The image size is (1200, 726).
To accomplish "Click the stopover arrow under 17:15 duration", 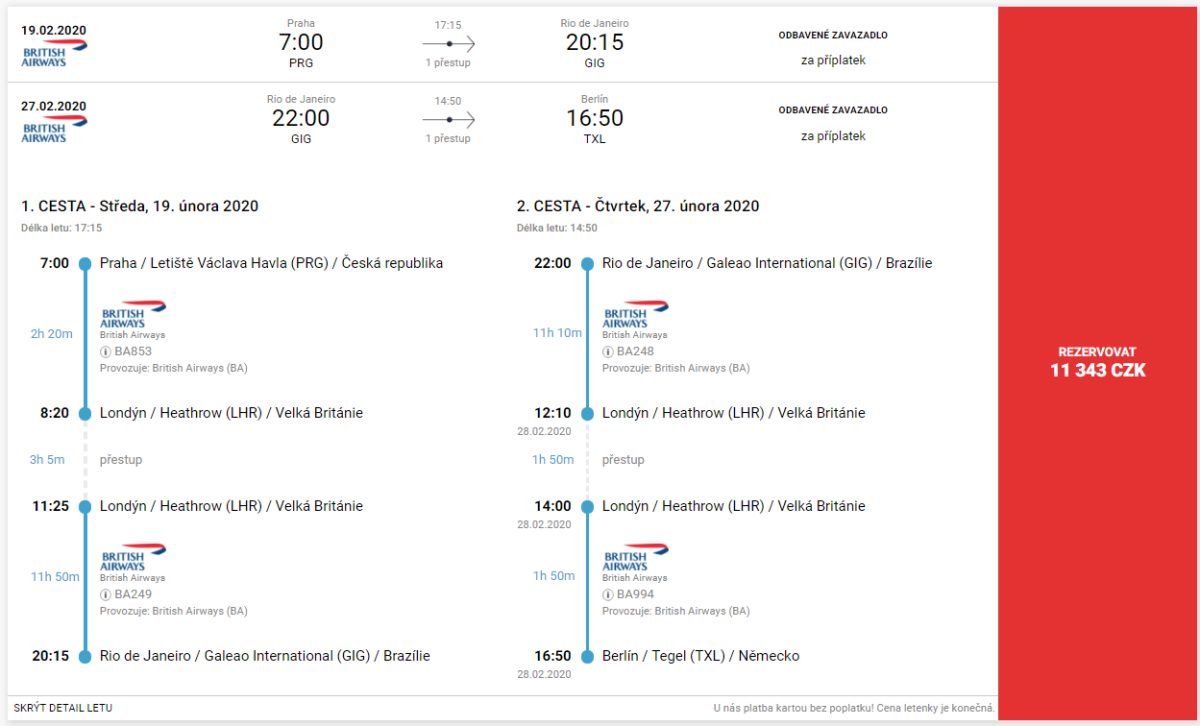I will coord(448,44).
